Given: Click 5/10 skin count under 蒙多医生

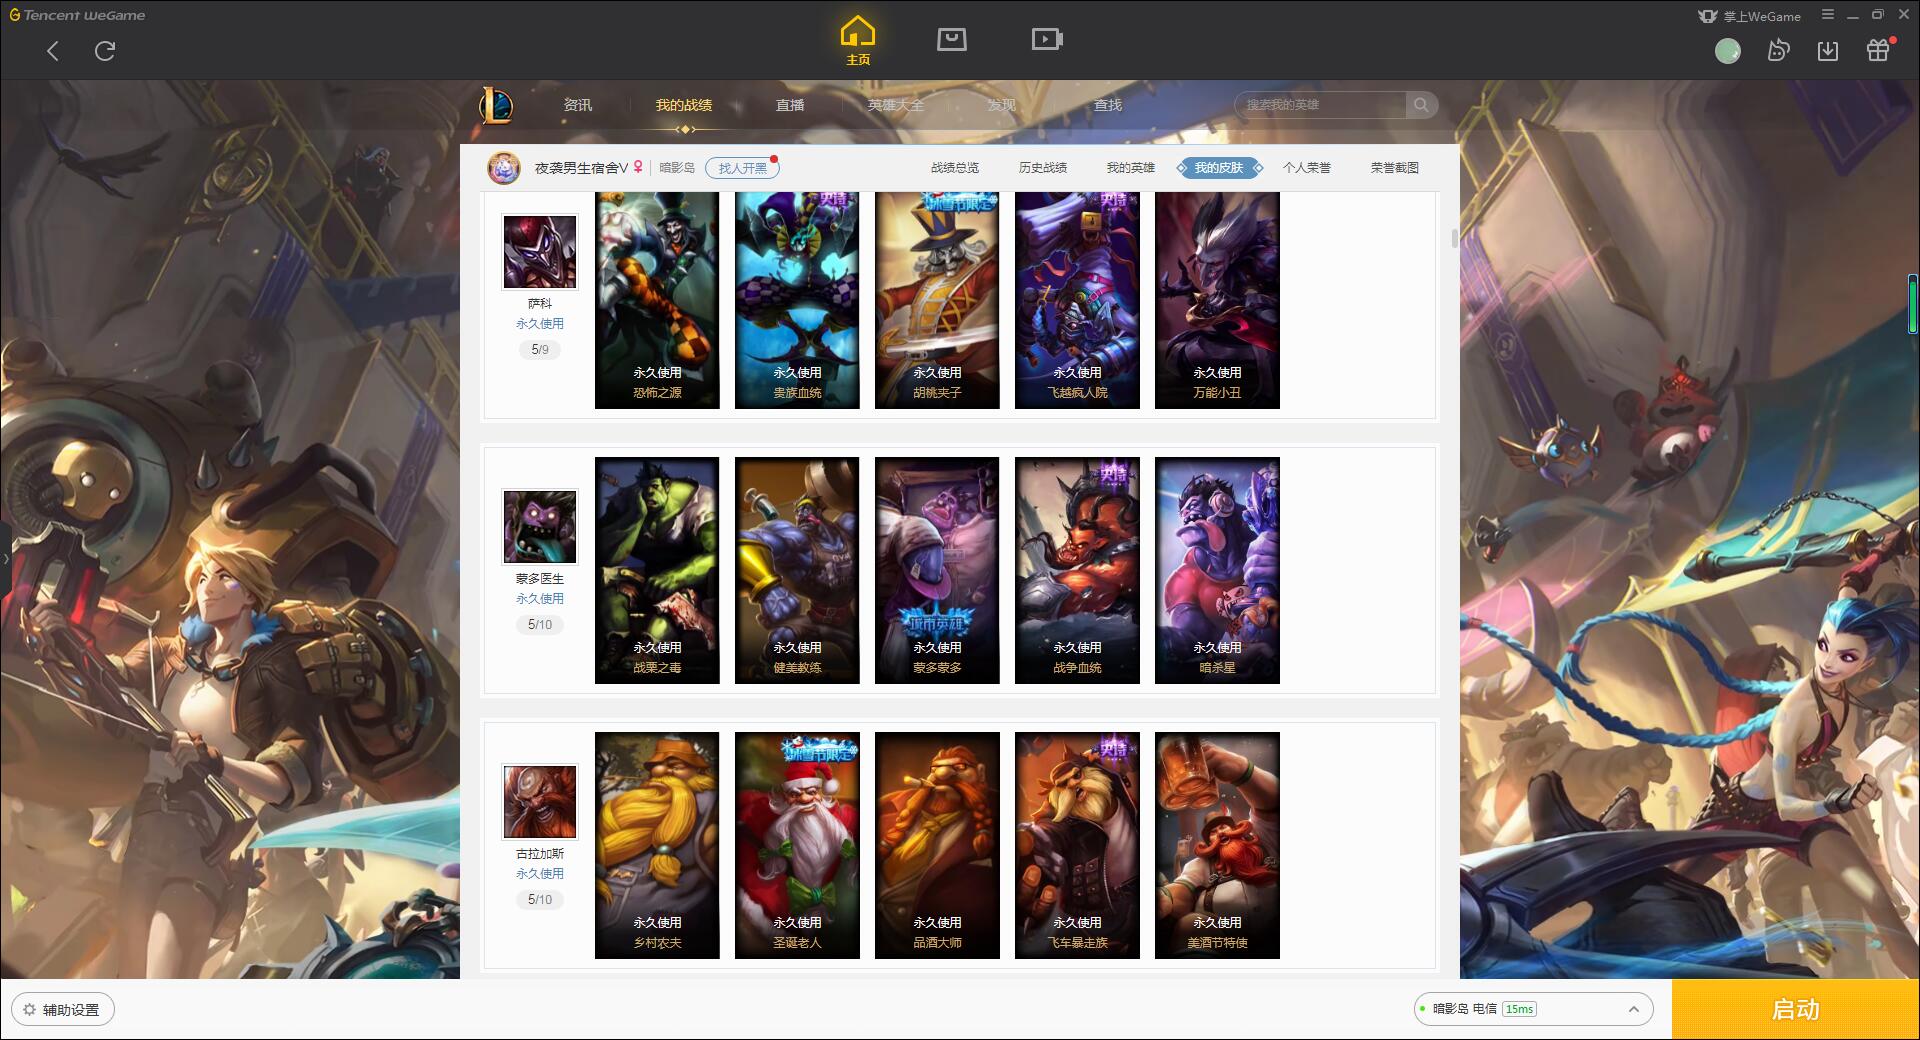Looking at the screenshot, I should point(540,625).
